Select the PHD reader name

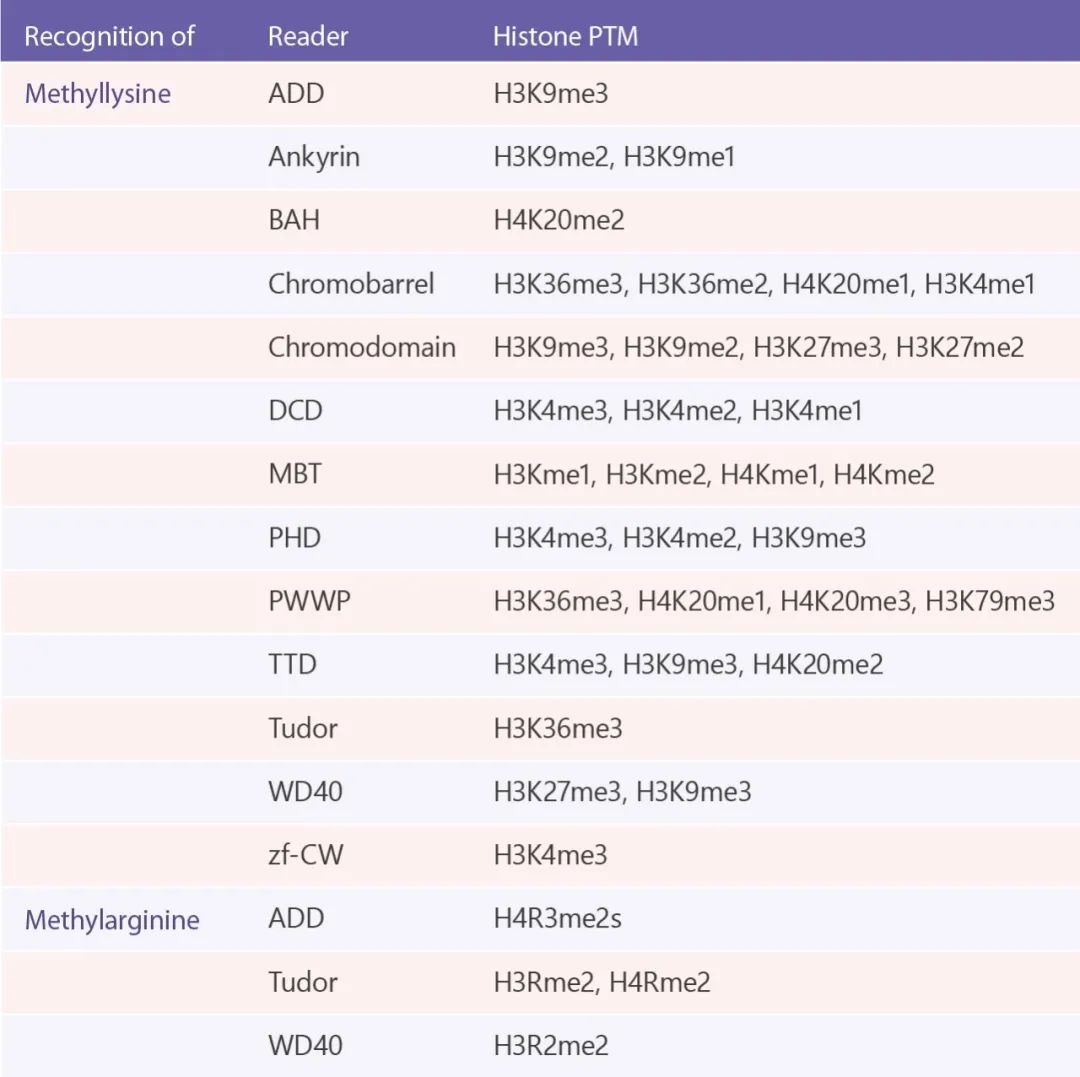(x=294, y=538)
